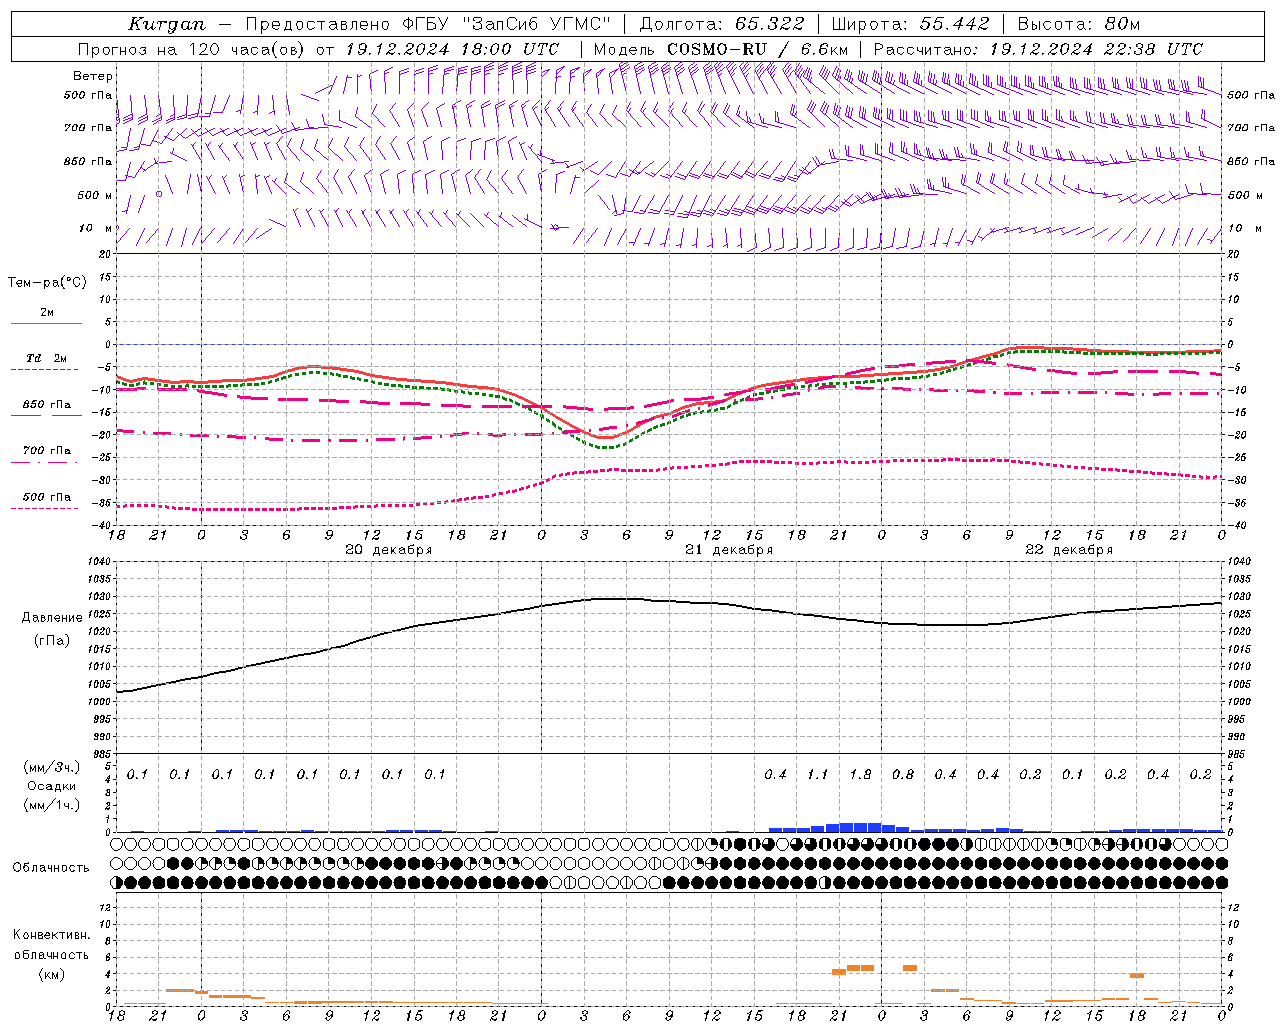The image size is (1280, 1024).
Task: Click the "Прогноз на 120 часа(ов)" text
Action: 193,49
